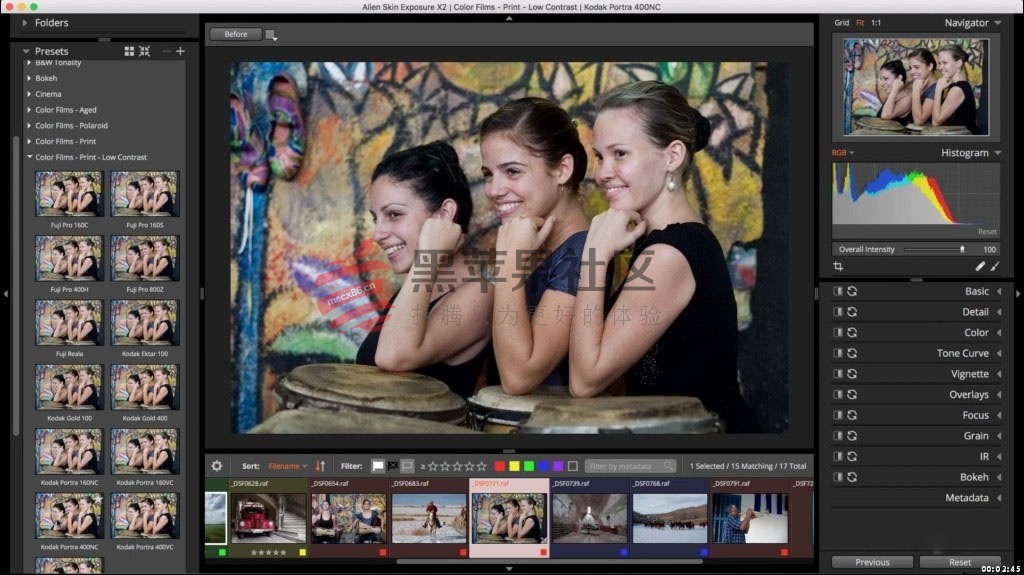Switch presets to large expand view
1024x575 pixels.
[x=144, y=51]
